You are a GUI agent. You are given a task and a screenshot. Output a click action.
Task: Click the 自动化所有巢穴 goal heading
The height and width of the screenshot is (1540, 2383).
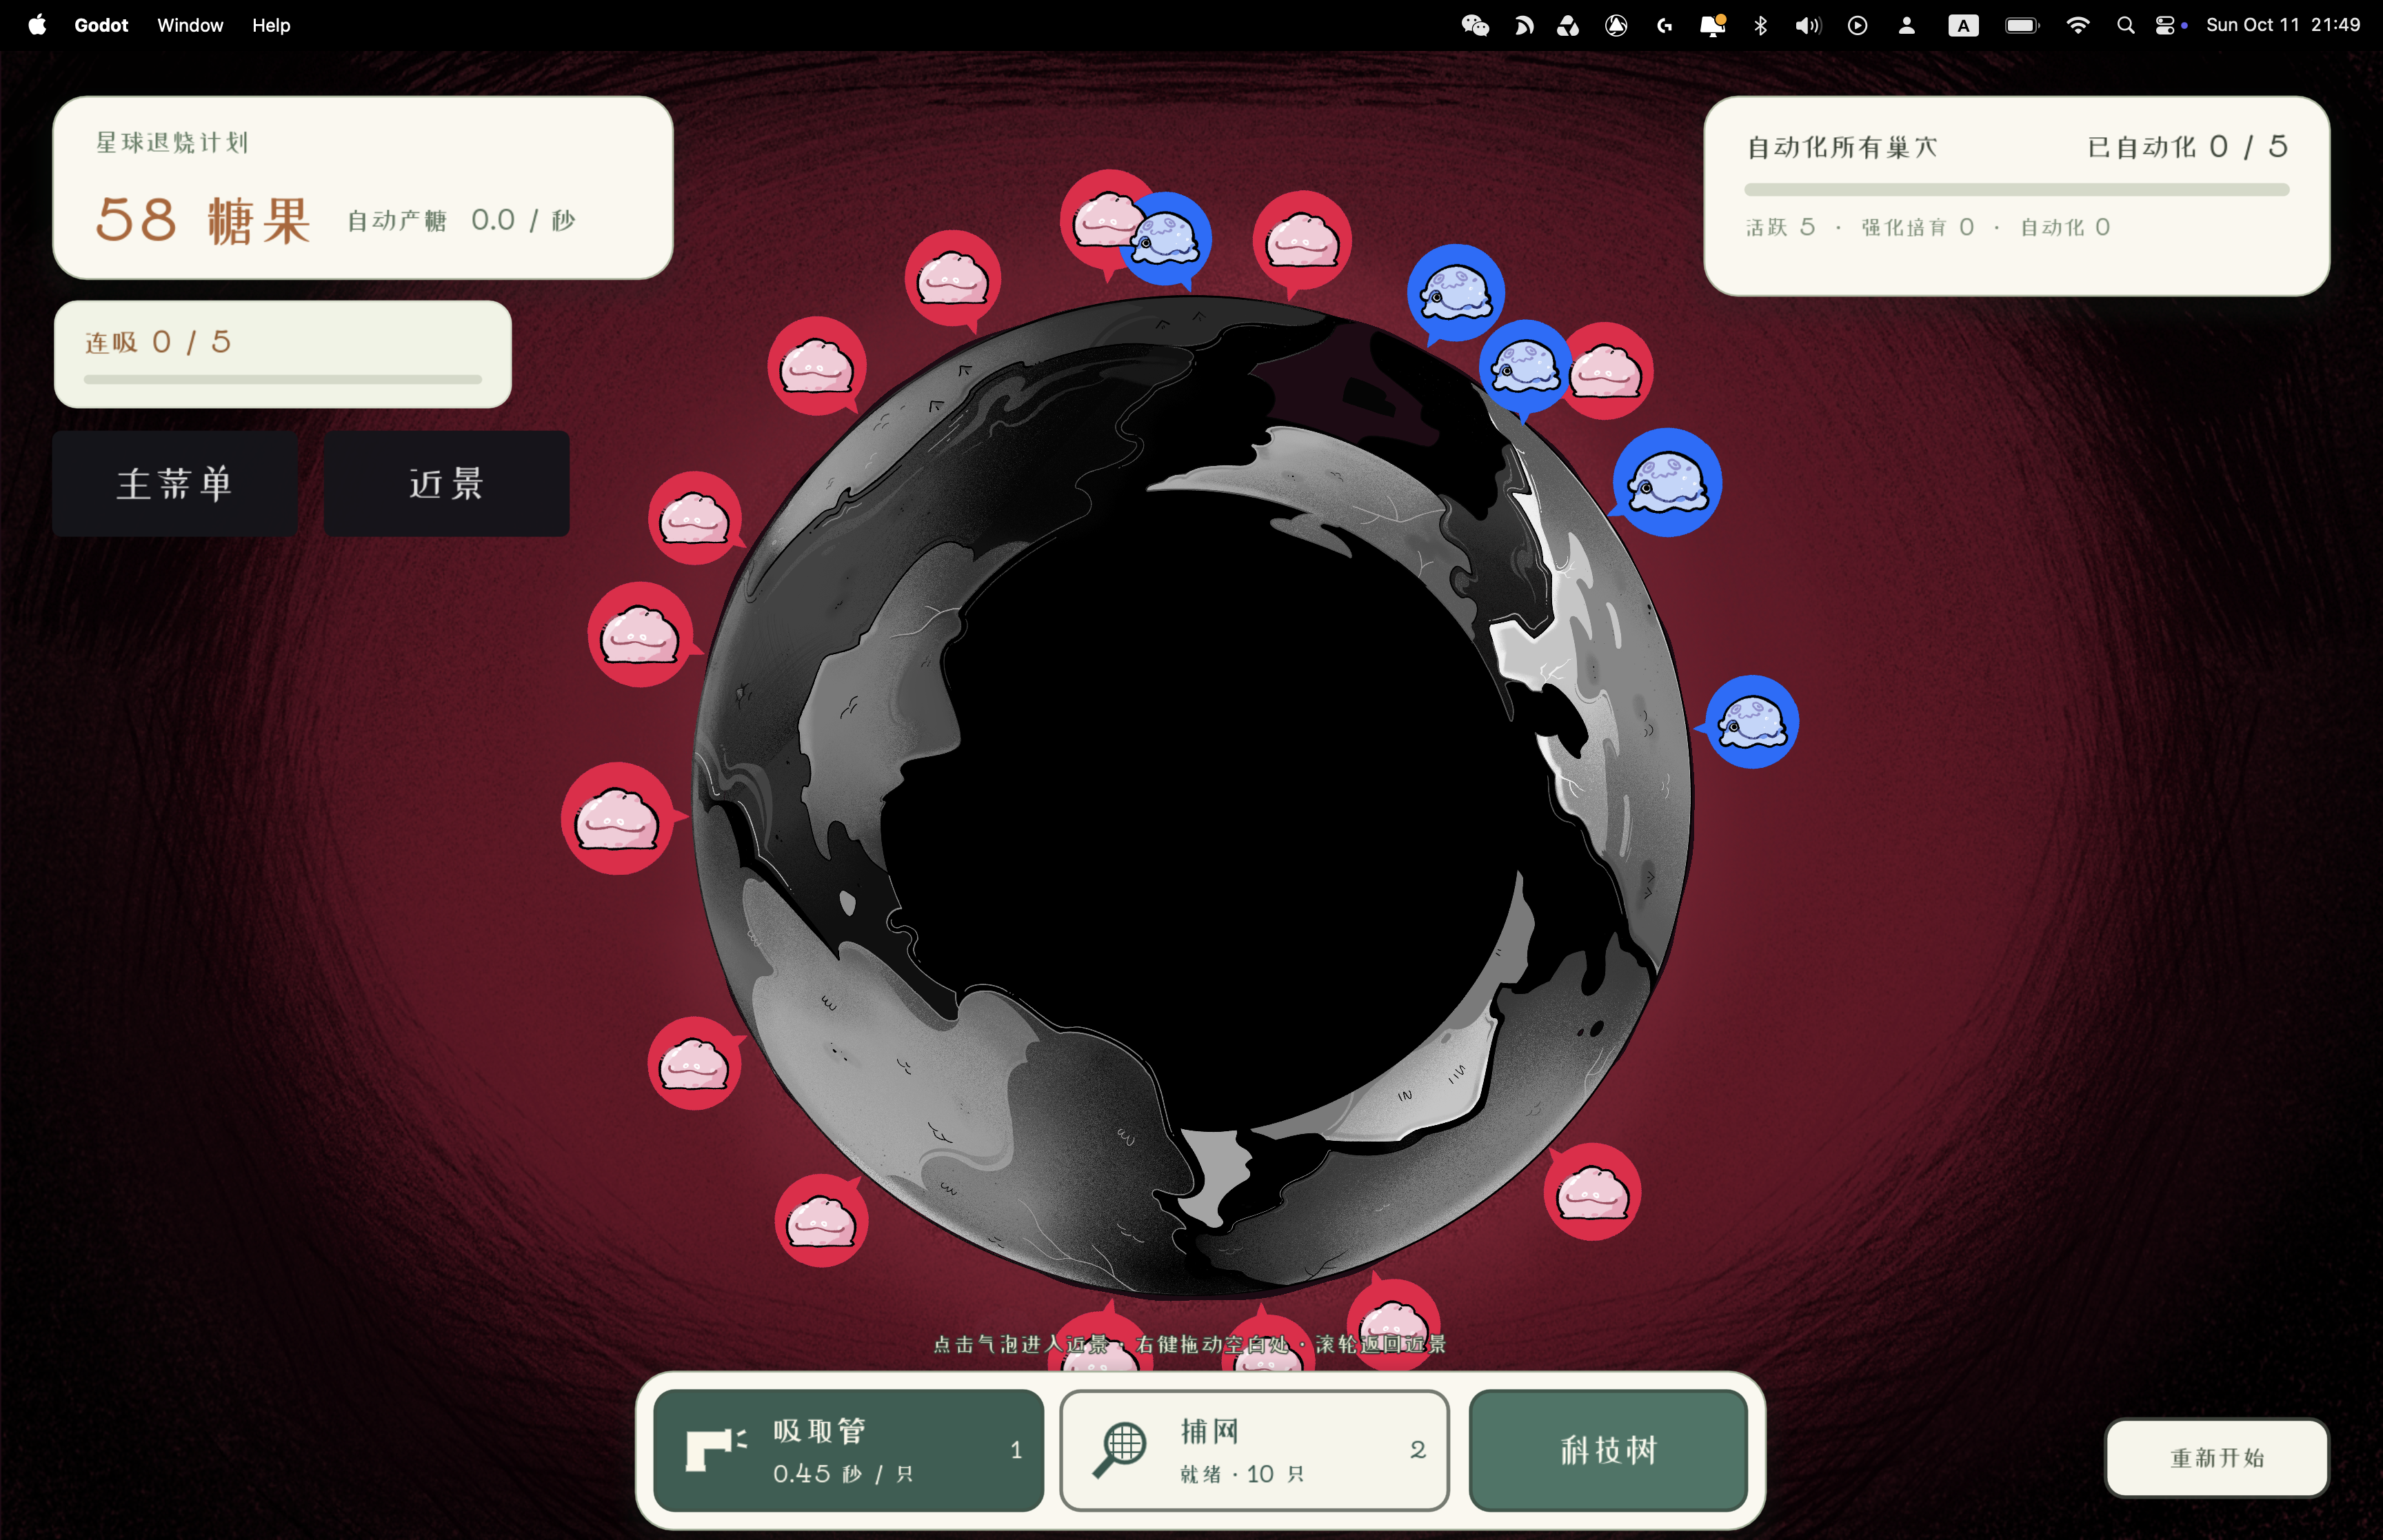[x=1842, y=147]
